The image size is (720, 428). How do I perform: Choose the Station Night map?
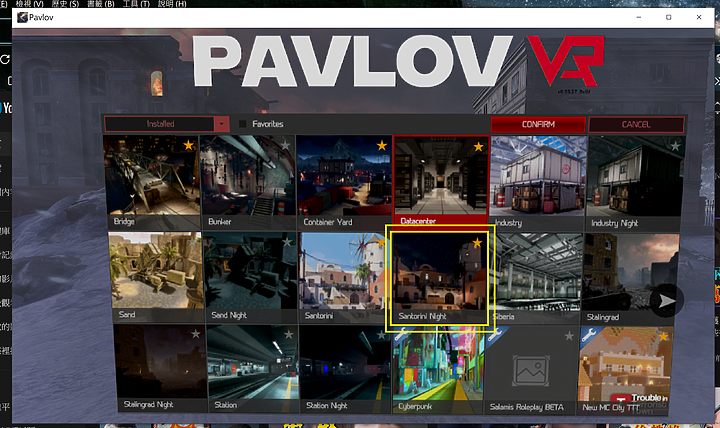(345, 369)
